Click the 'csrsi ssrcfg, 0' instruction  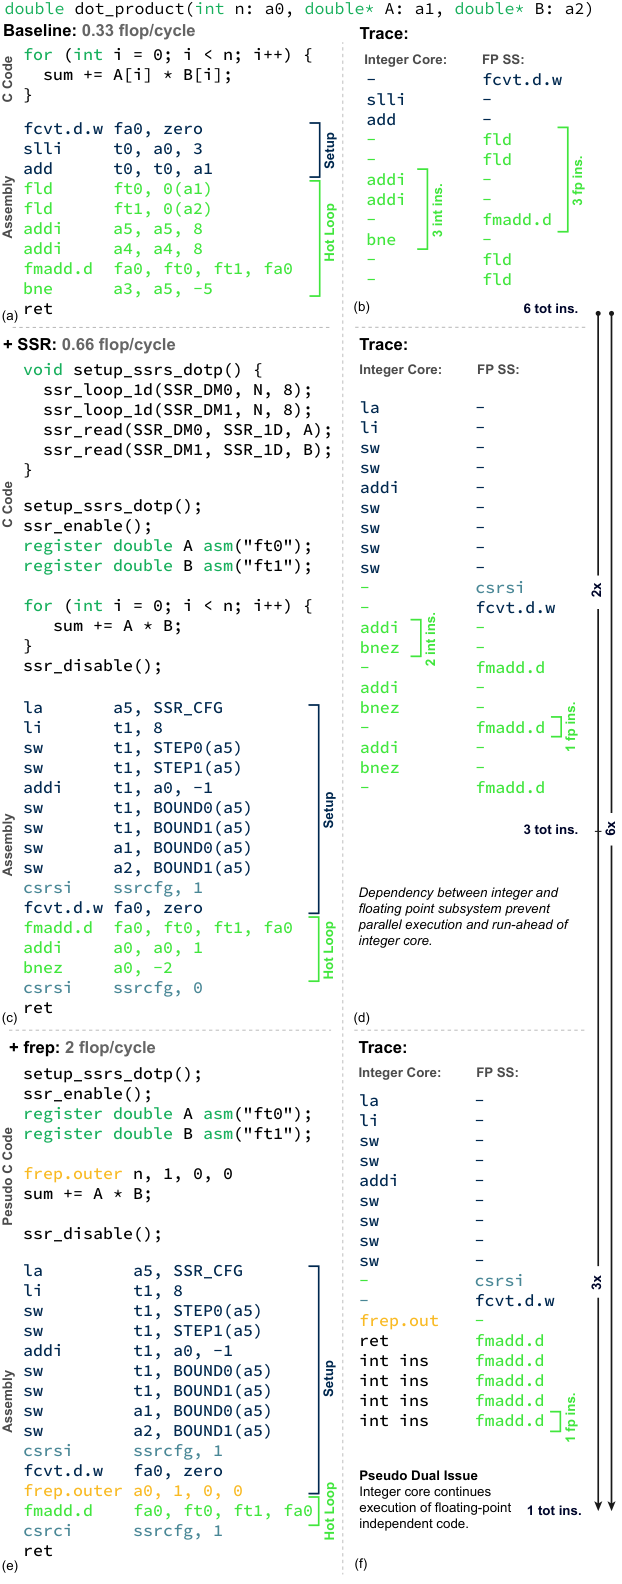(x=113, y=988)
